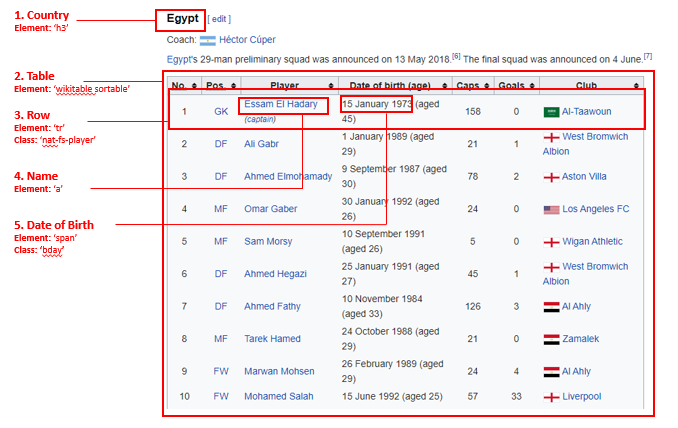The image size is (678, 428).
Task: Click the US flag beside Los Angeles FC
Action: [551, 210]
